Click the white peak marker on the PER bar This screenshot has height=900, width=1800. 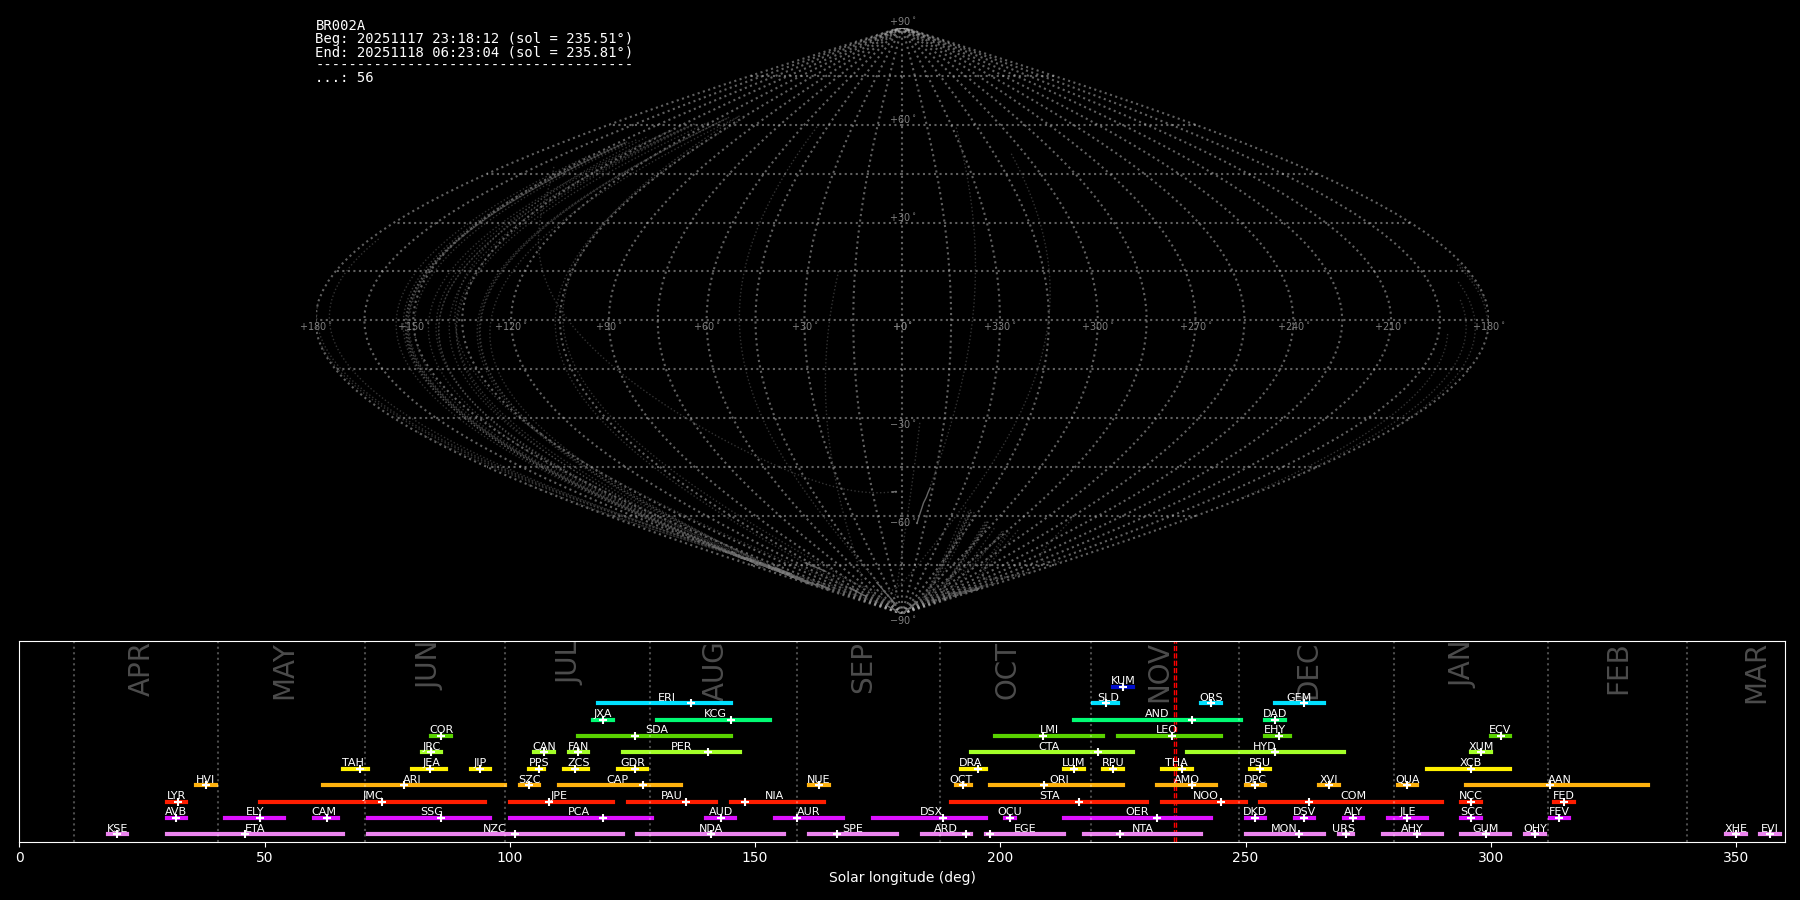tap(707, 752)
